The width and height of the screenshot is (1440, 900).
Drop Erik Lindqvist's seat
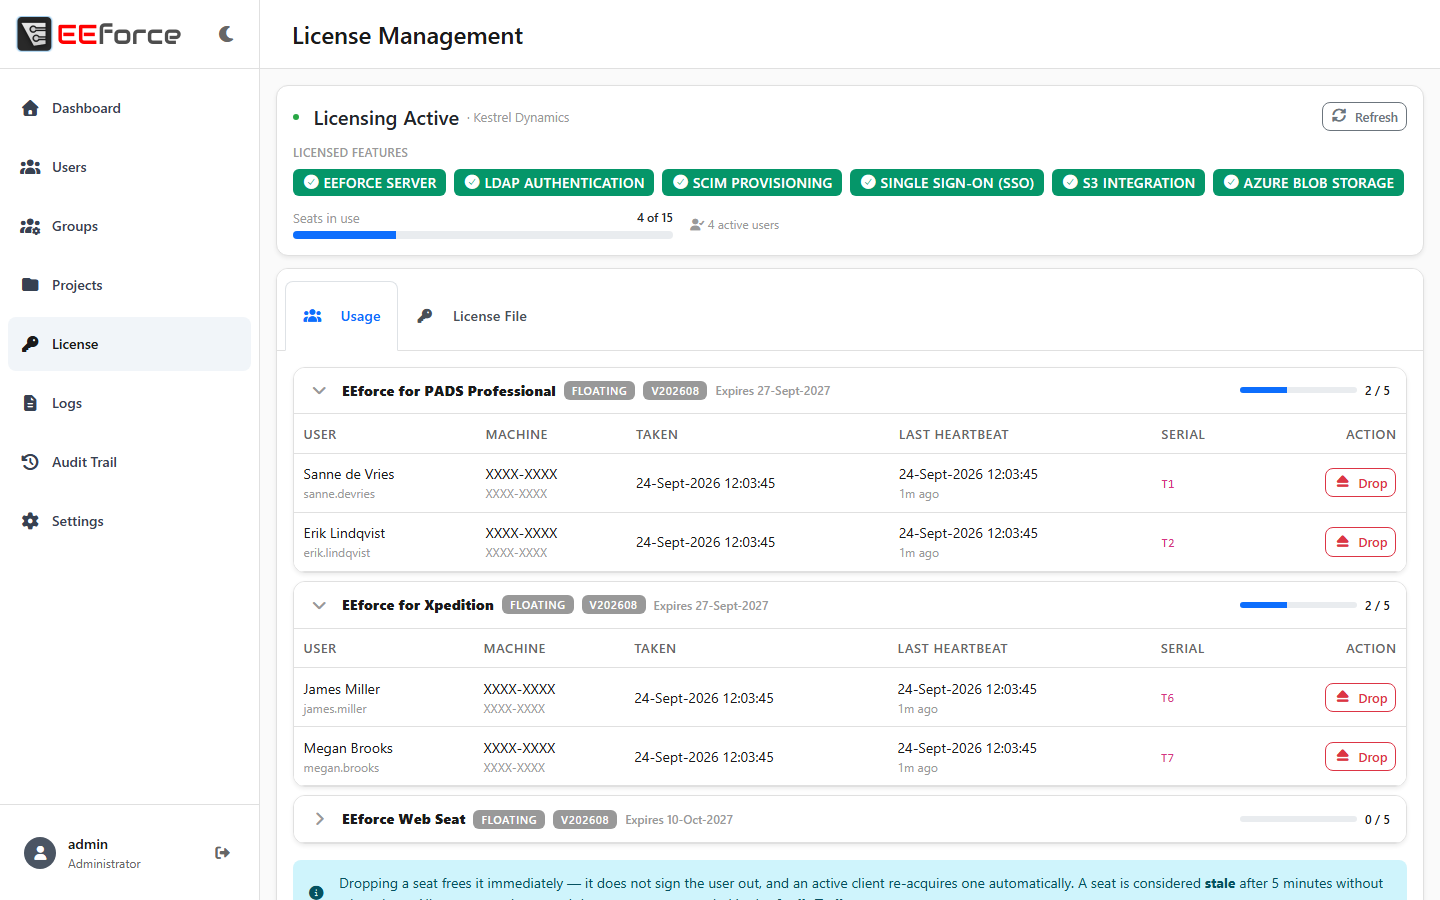click(1360, 542)
